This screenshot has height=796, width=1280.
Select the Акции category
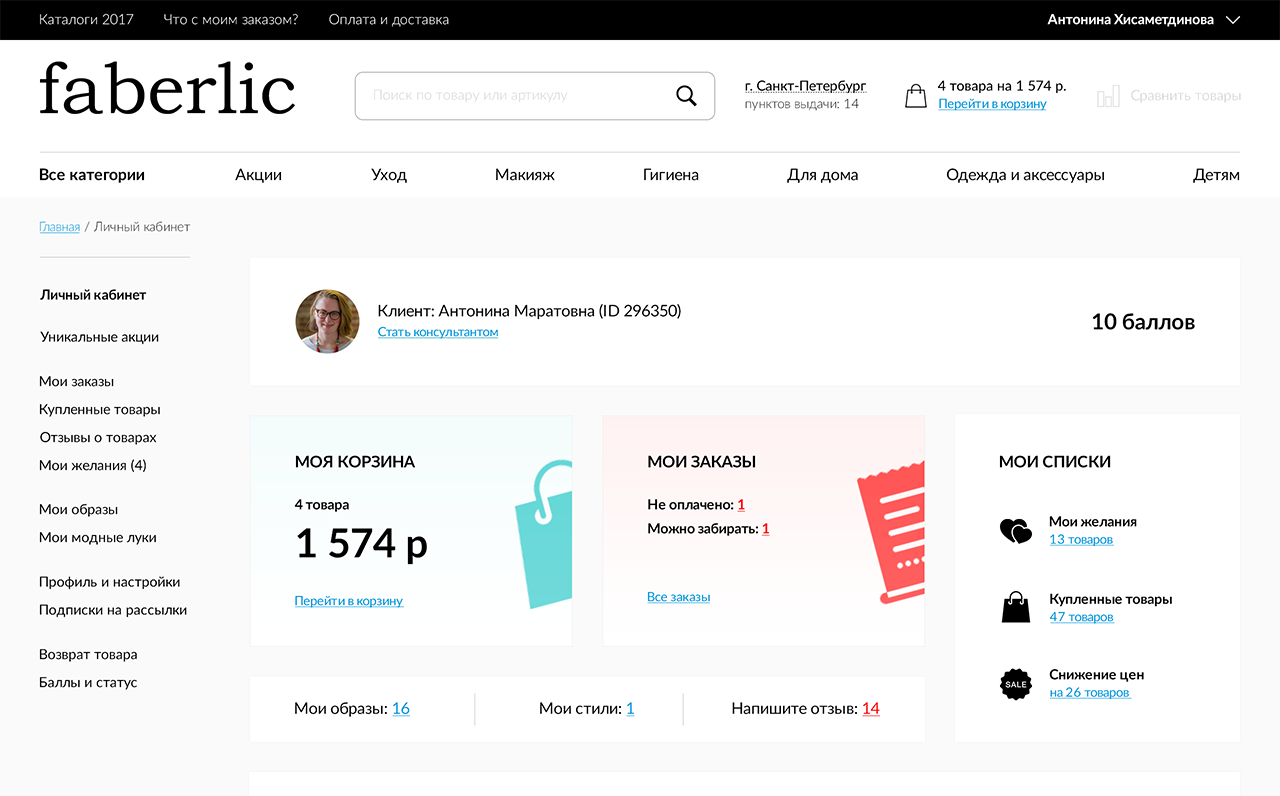(259, 175)
